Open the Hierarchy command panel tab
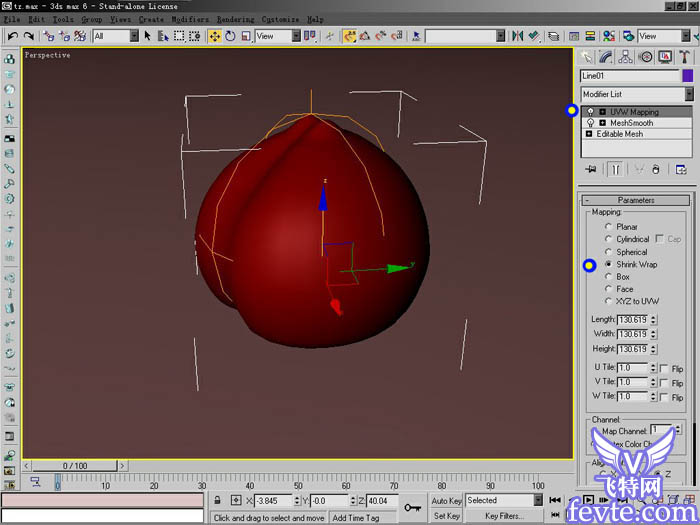The image size is (700, 525). [626, 57]
